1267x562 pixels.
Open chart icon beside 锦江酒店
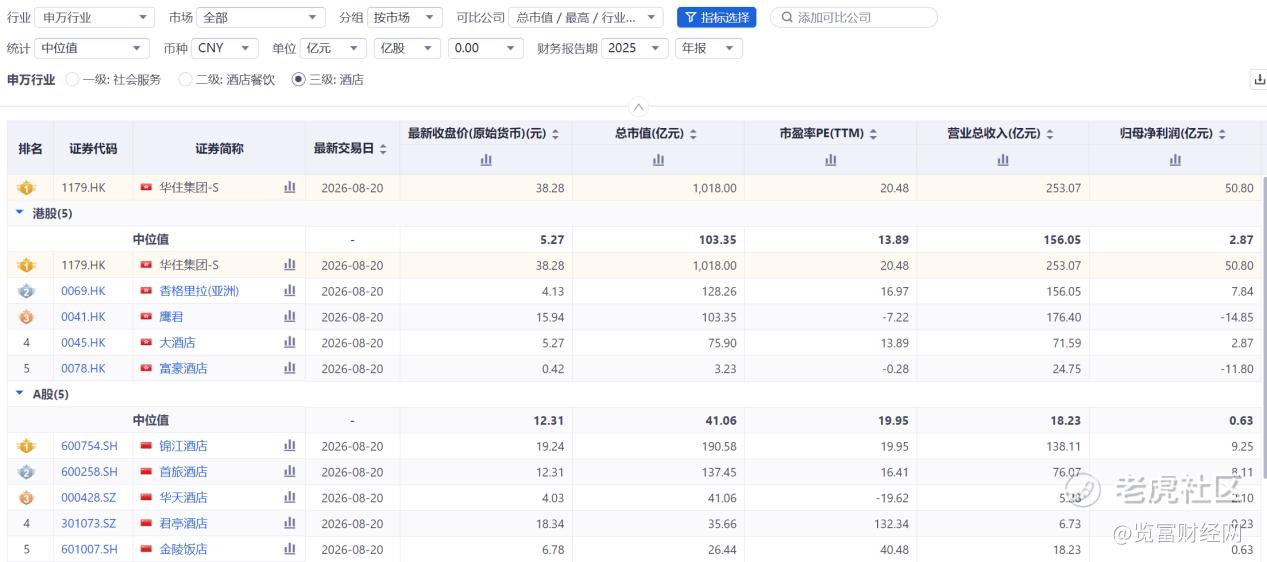point(290,446)
